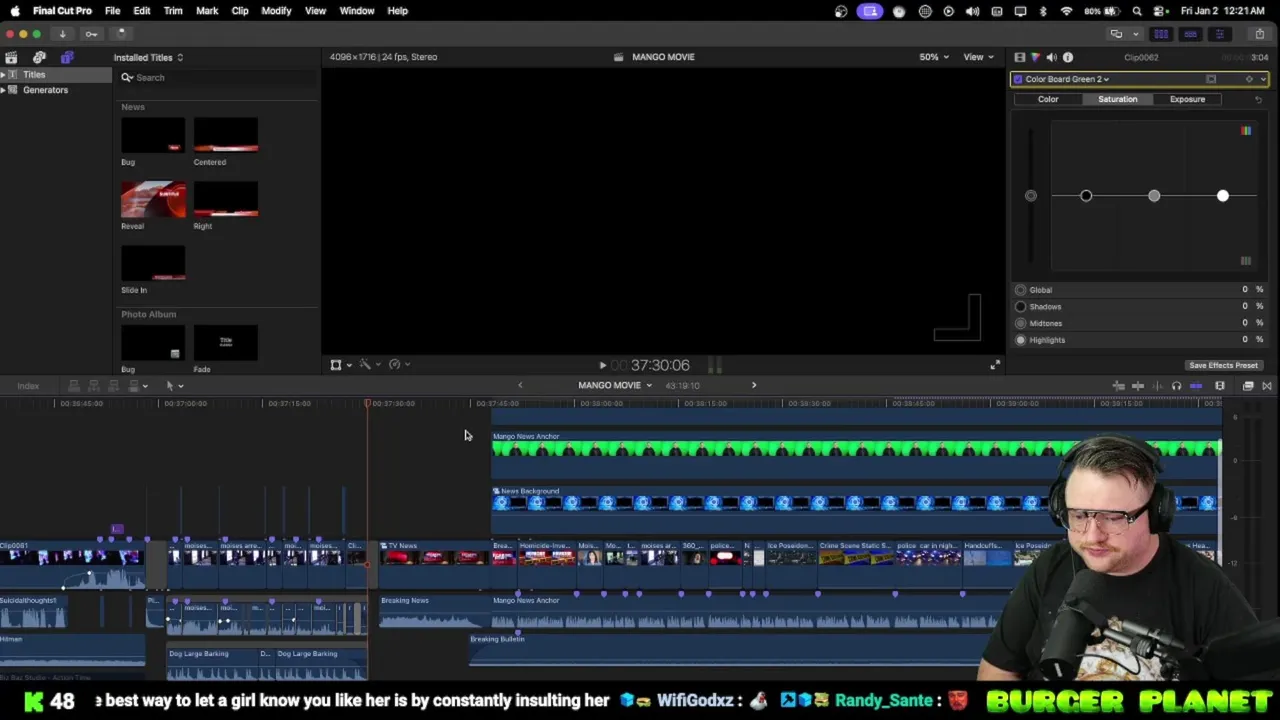Click the Import Media arrow button
This screenshot has width=1280, height=720.
[62, 34]
